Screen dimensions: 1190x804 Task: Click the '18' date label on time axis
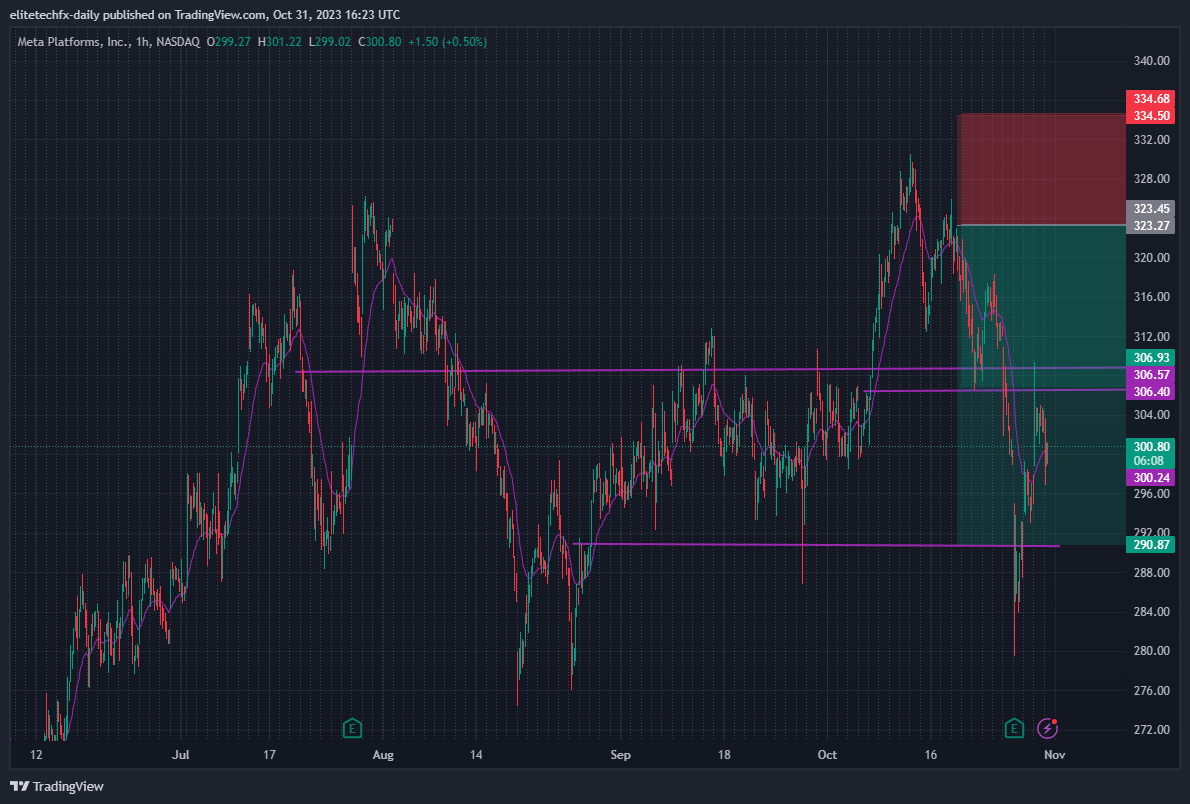click(x=724, y=755)
